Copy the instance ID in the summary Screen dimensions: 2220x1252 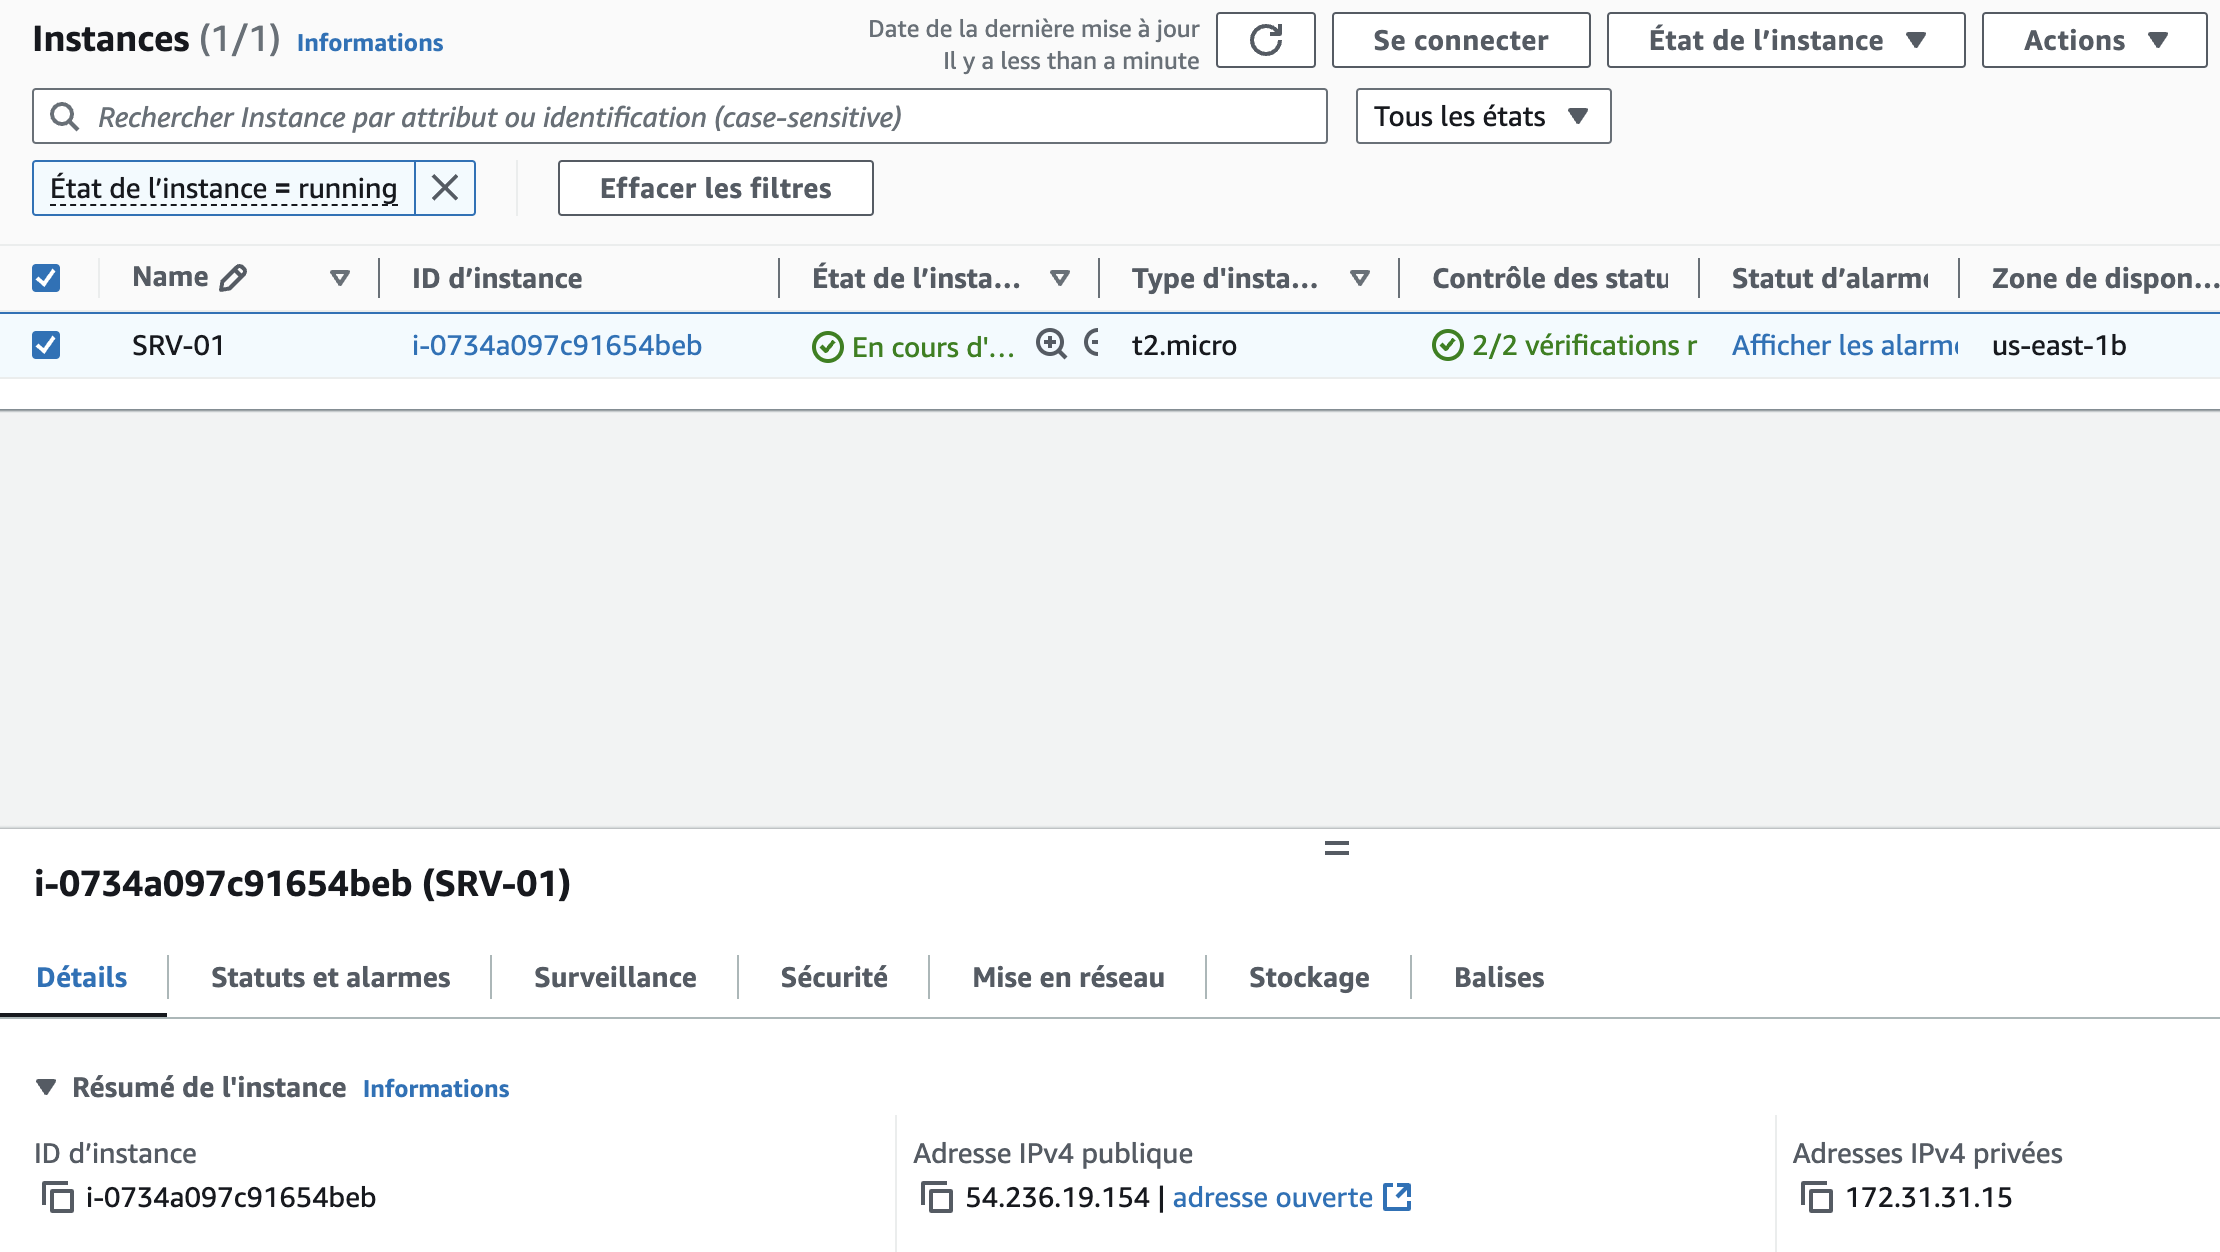(57, 1197)
